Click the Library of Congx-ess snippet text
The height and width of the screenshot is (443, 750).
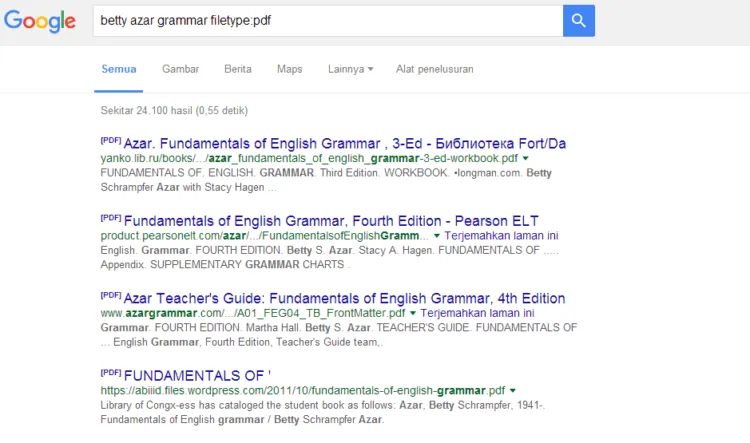tap(323, 405)
